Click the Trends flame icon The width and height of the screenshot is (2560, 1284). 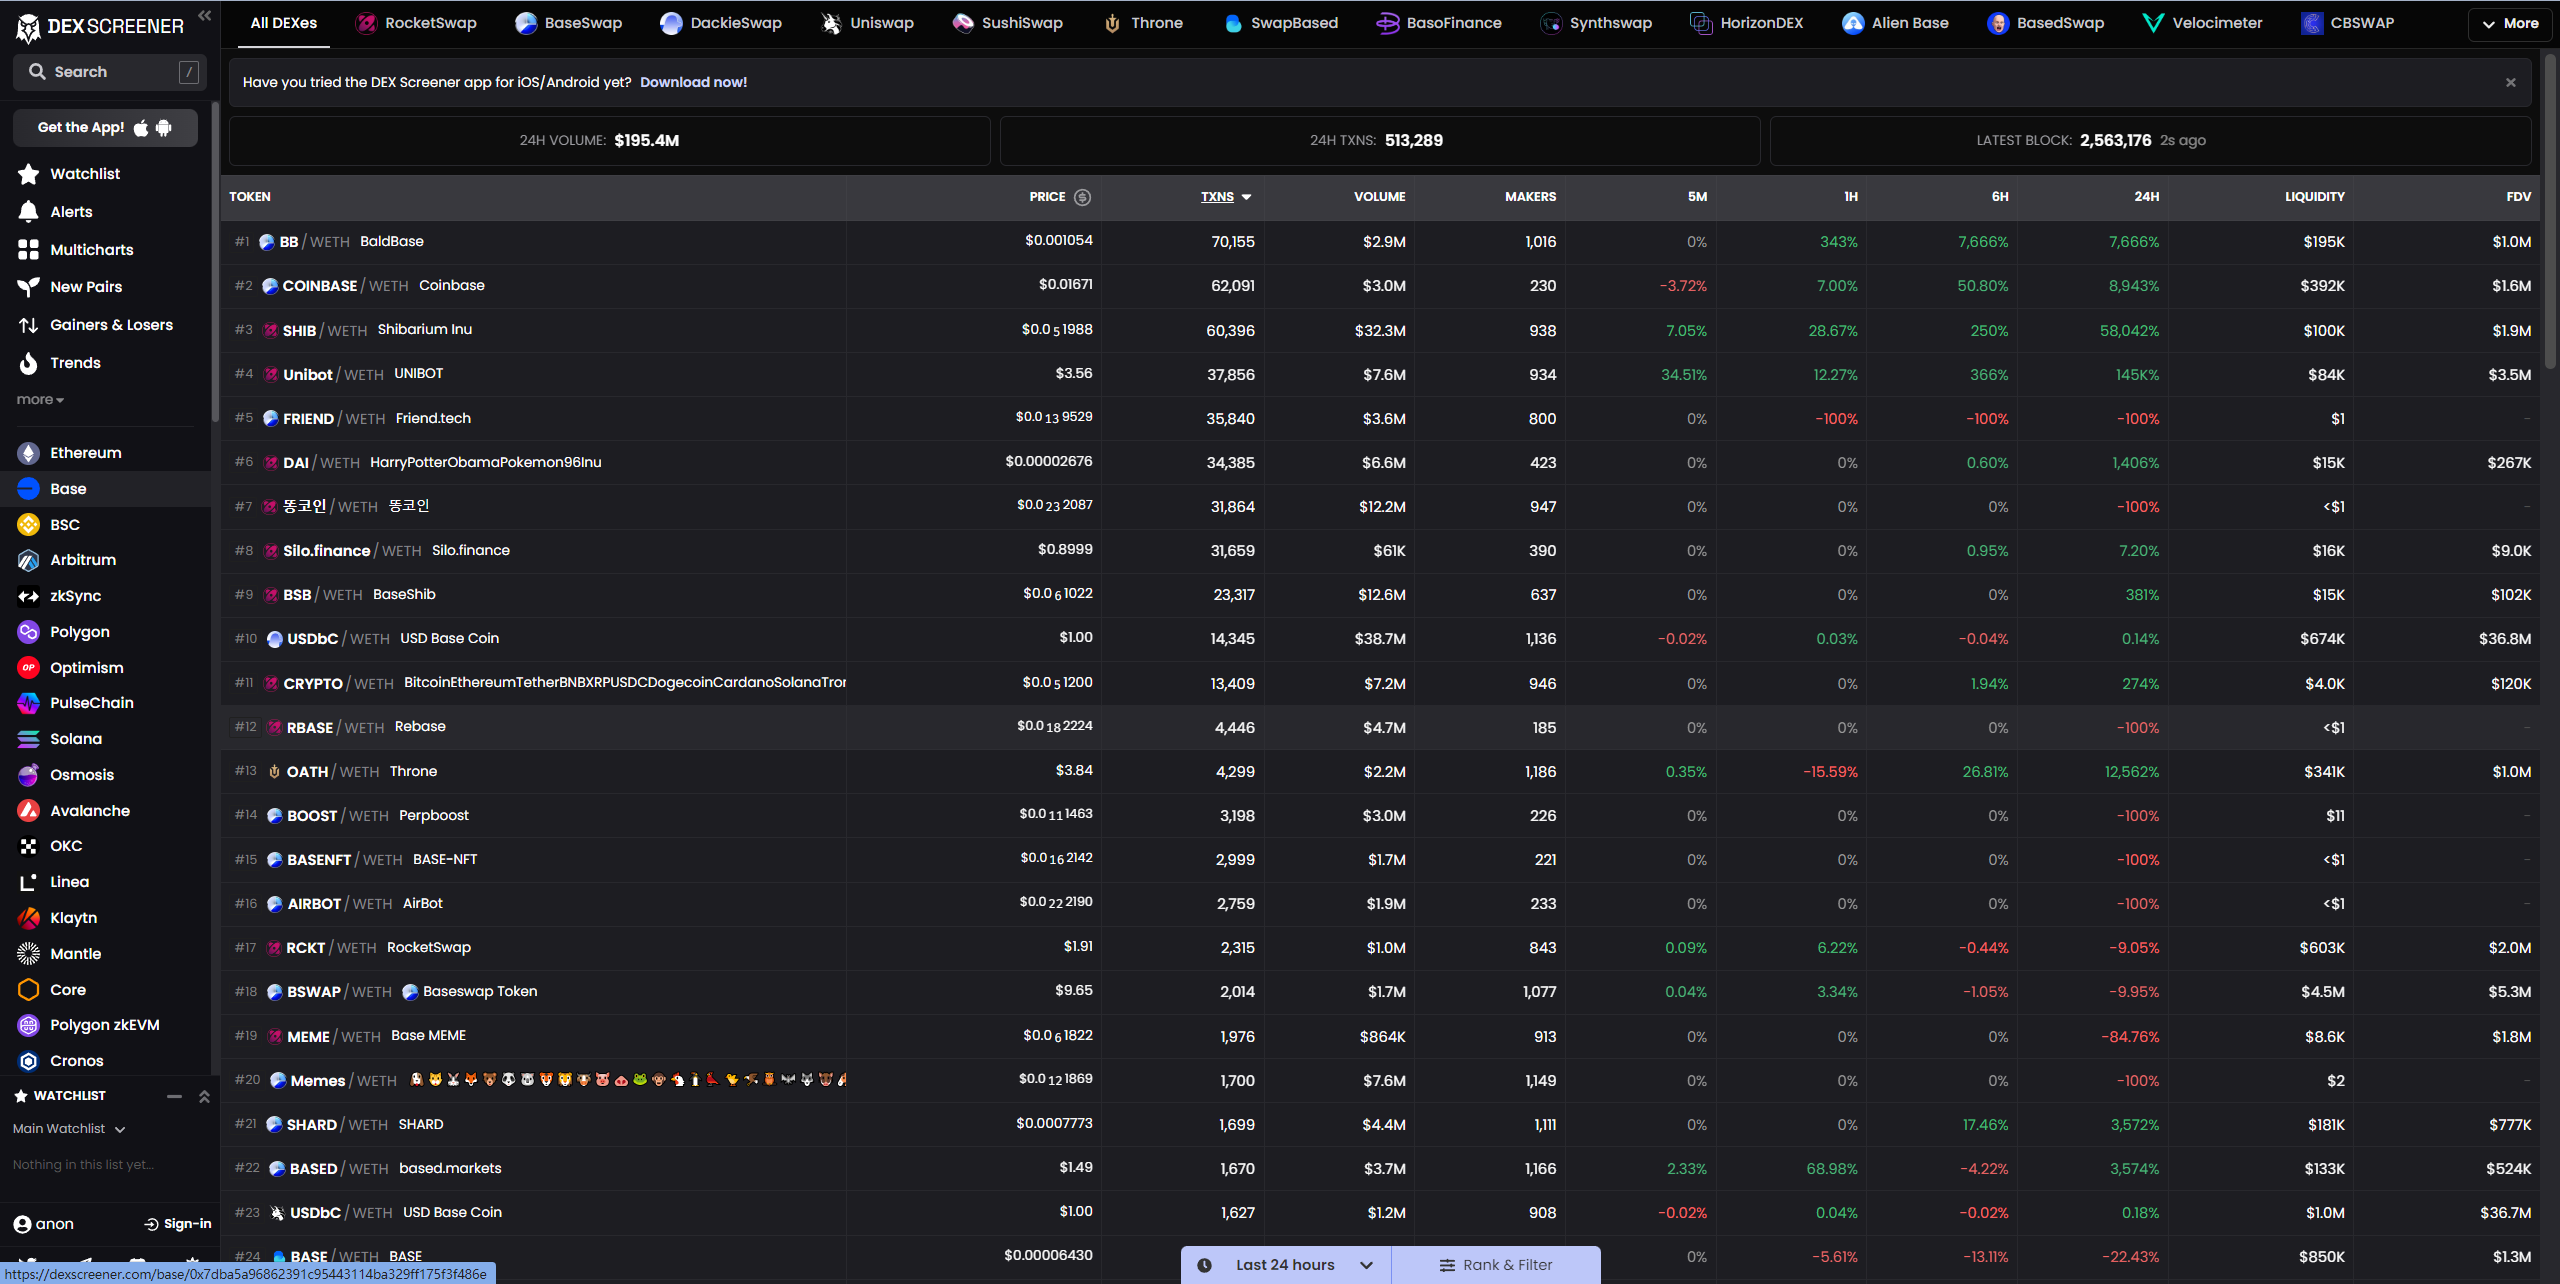(x=29, y=363)
